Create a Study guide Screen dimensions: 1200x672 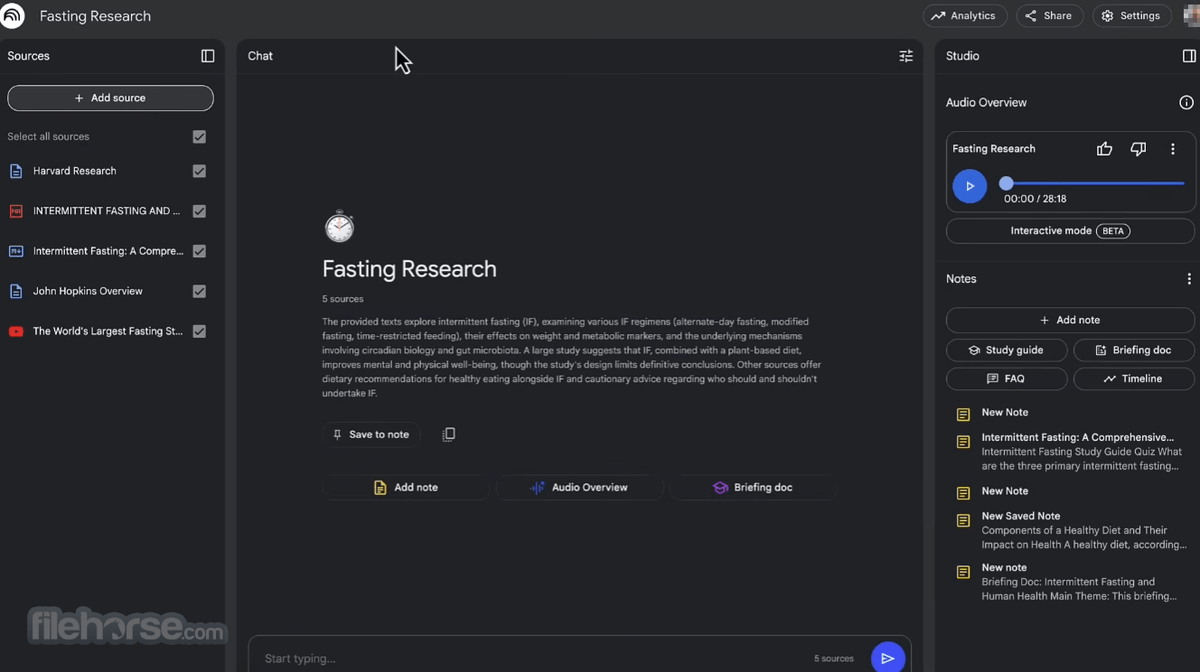1006,350
